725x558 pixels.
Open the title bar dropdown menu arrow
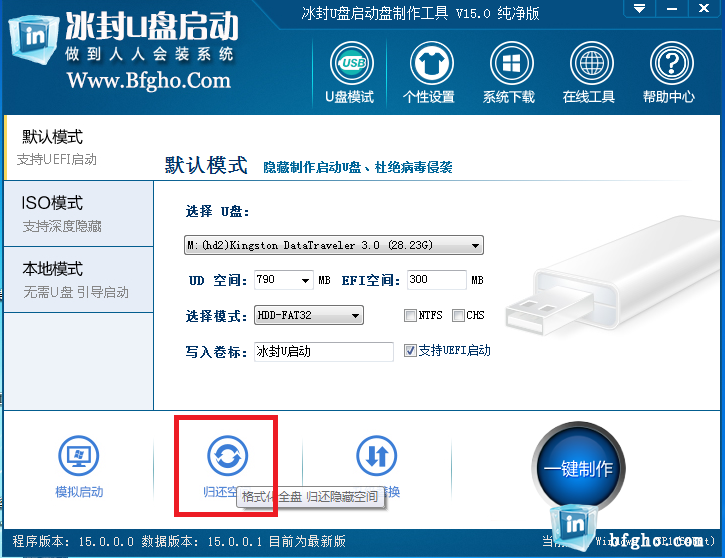coord(639,8)
